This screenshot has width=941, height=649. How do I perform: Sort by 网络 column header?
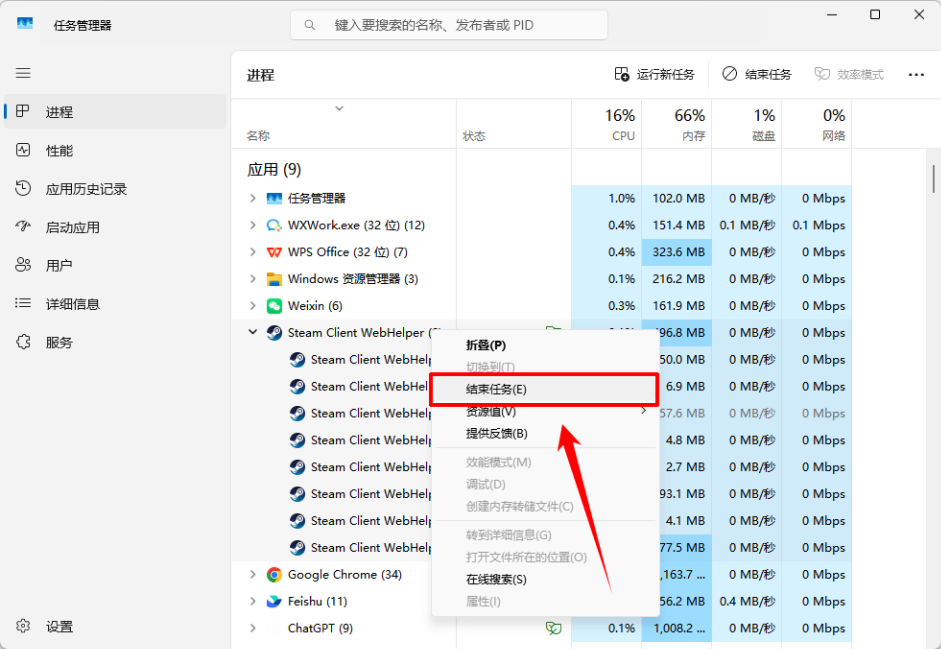click(817, 124)
